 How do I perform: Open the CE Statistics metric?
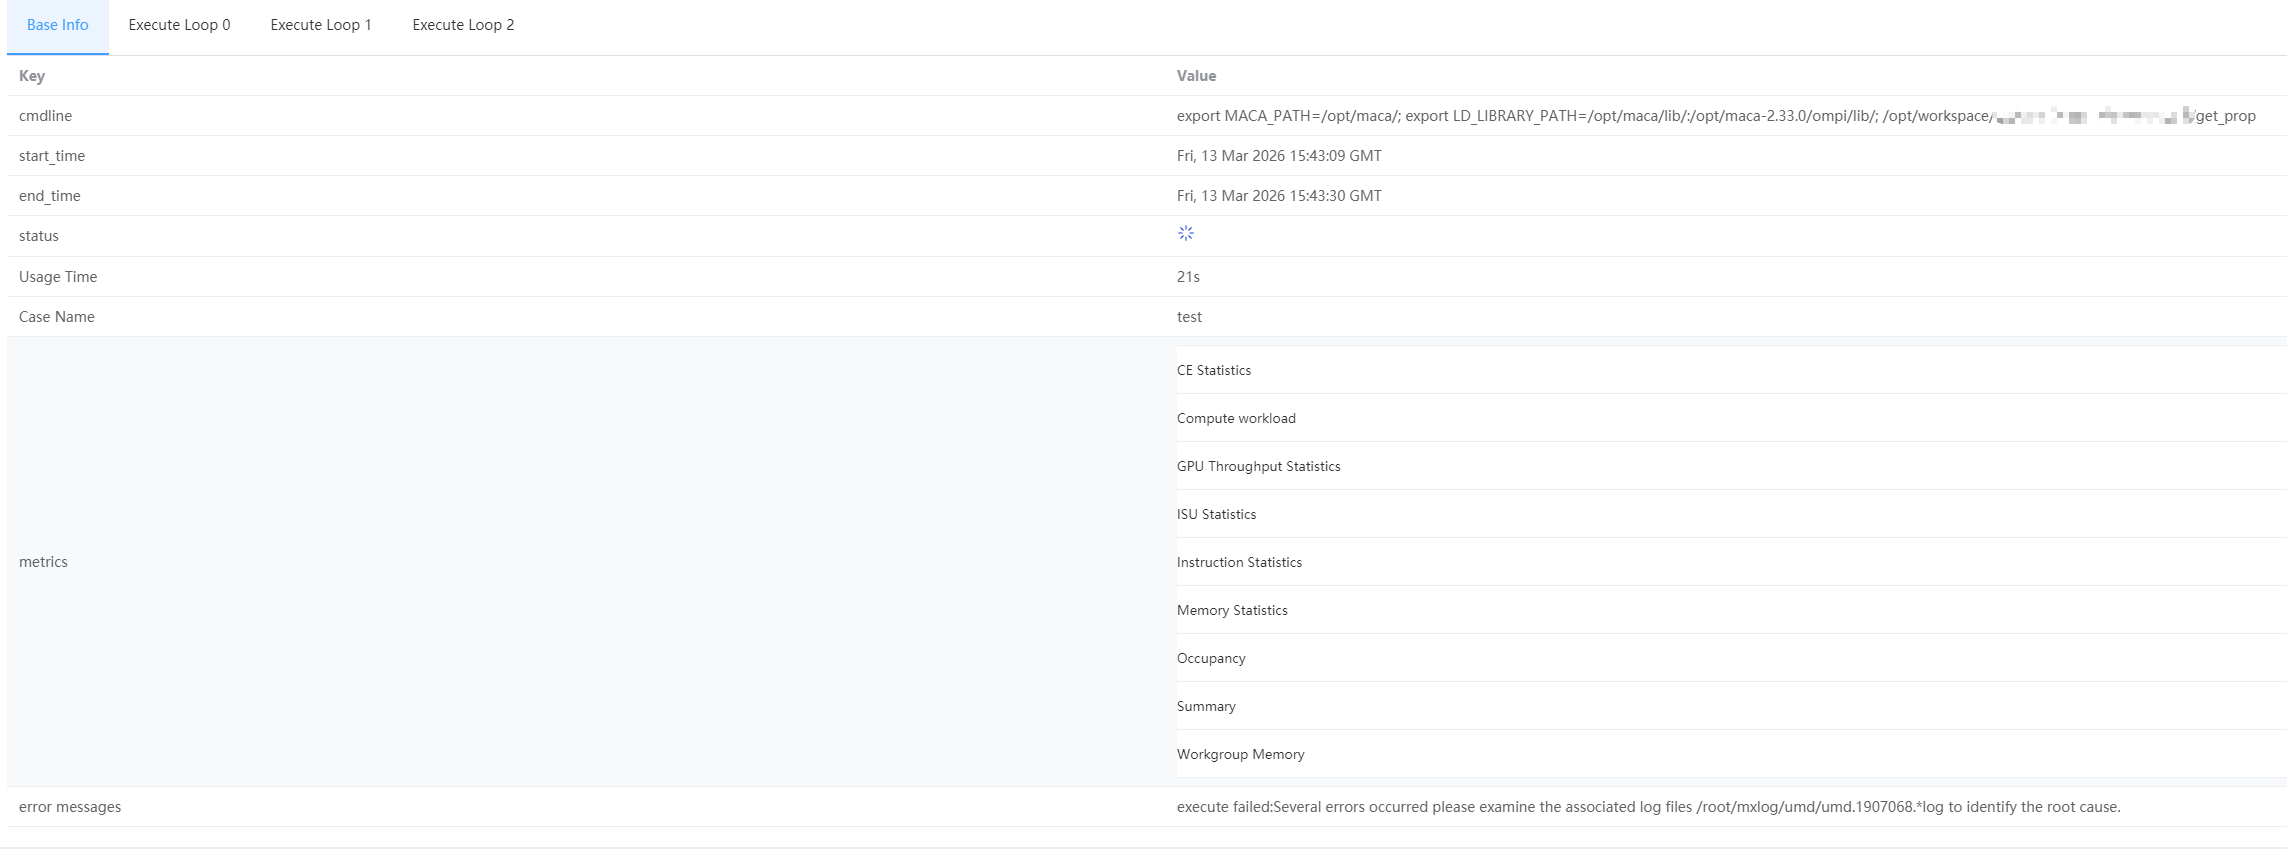(1213, 370)
